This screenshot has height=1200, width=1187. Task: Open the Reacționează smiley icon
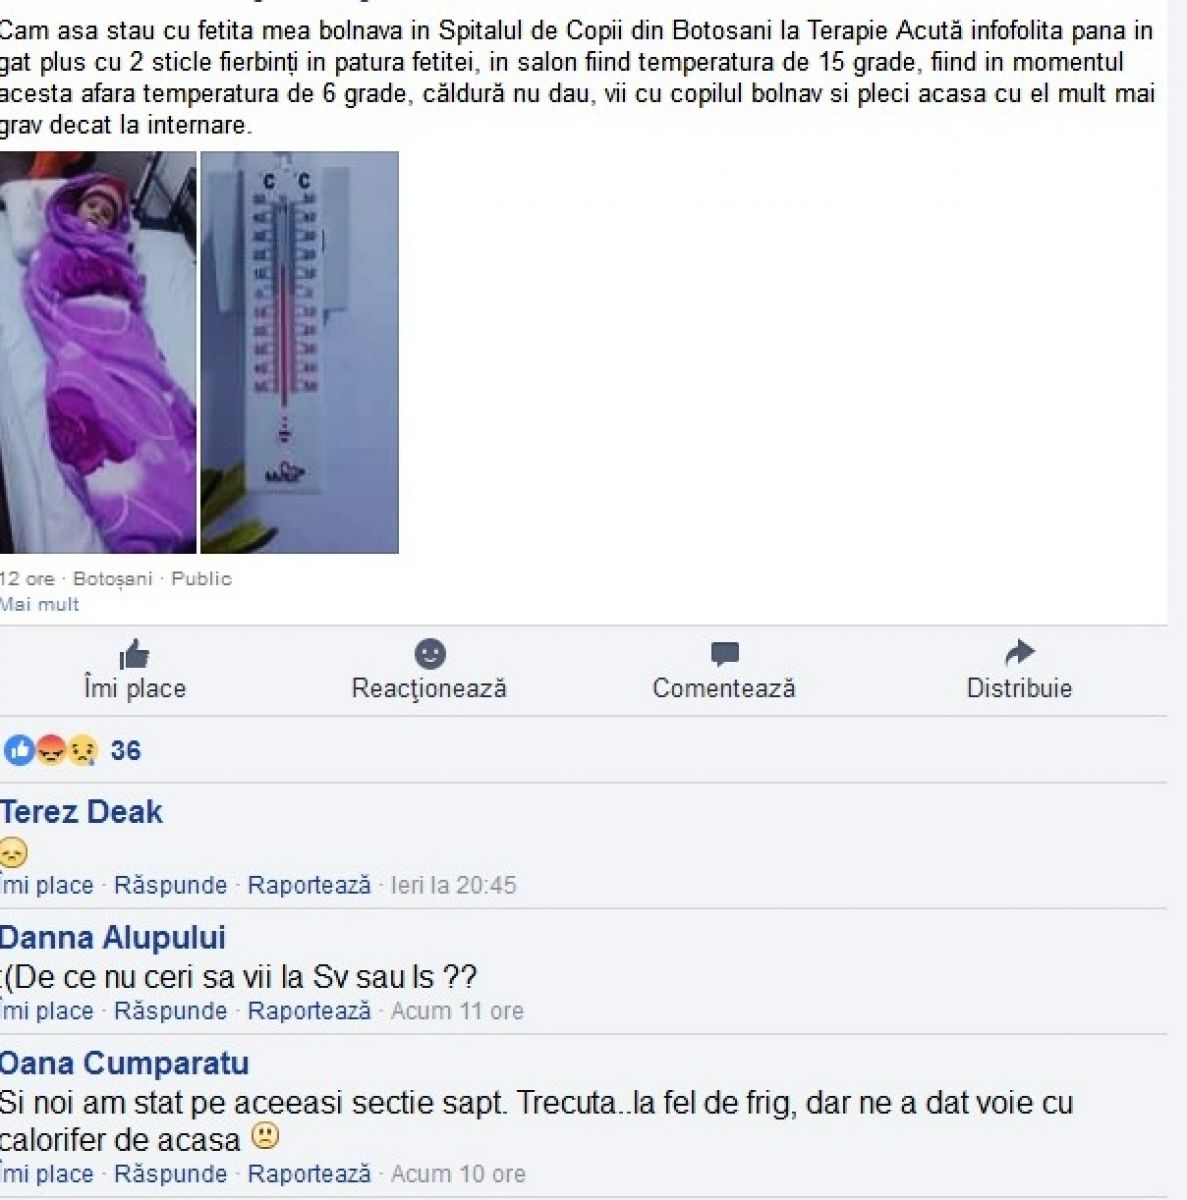click(430, 653)
